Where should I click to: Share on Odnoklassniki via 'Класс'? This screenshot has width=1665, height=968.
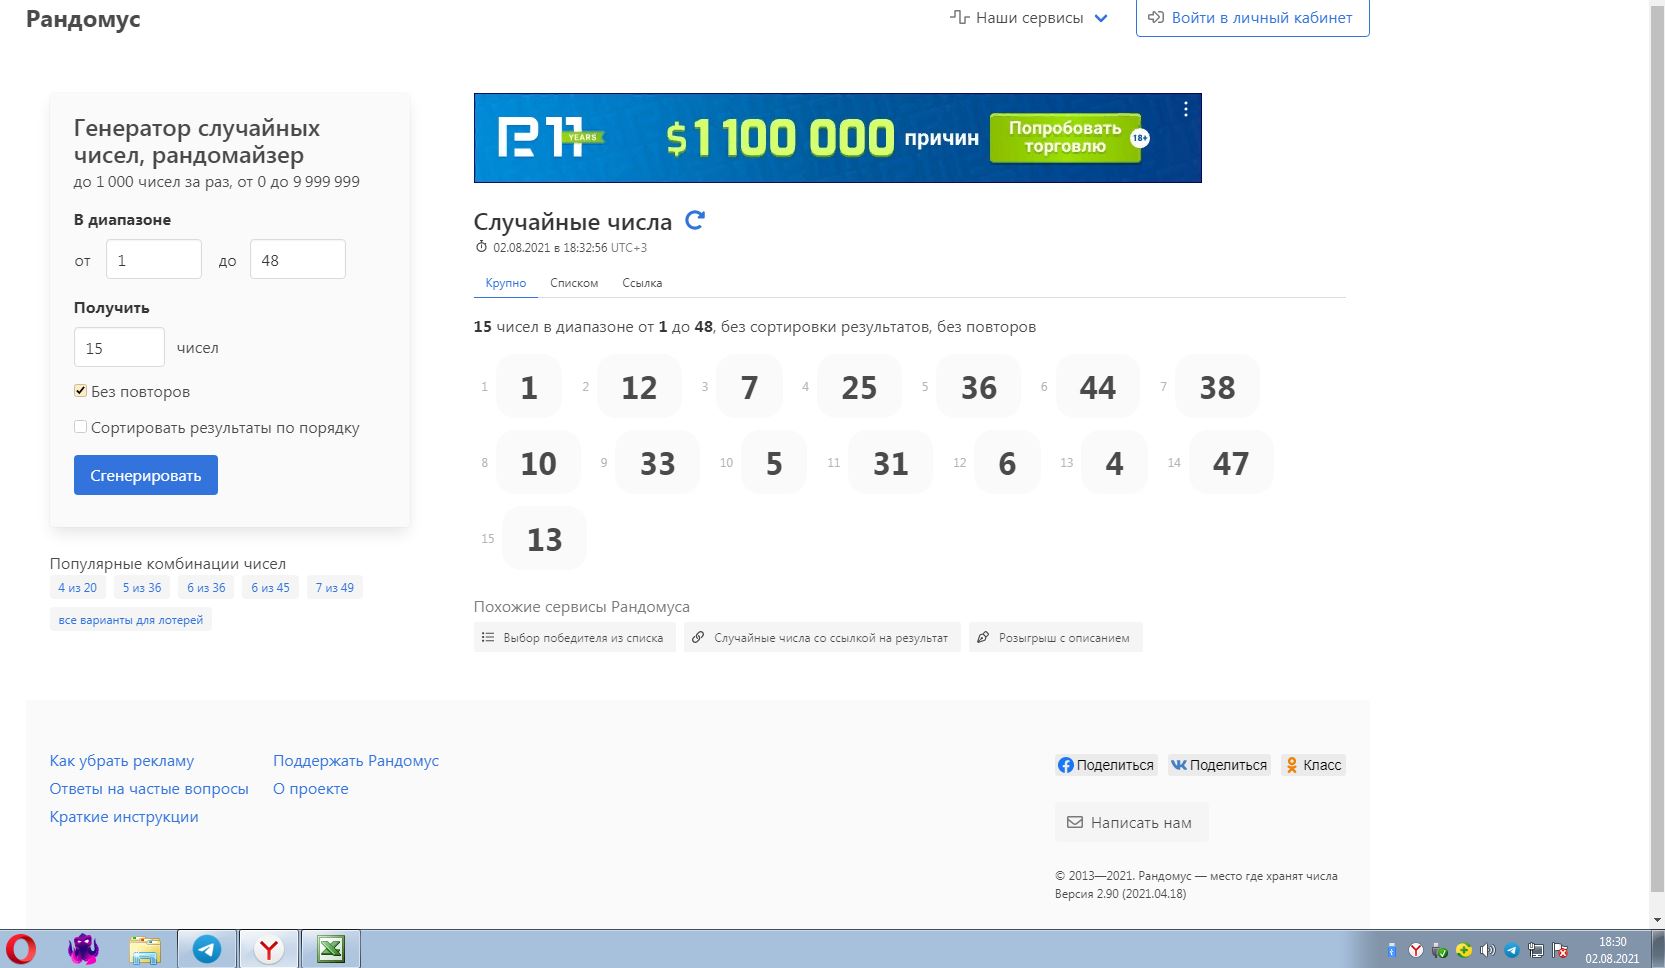[1313, 765]
